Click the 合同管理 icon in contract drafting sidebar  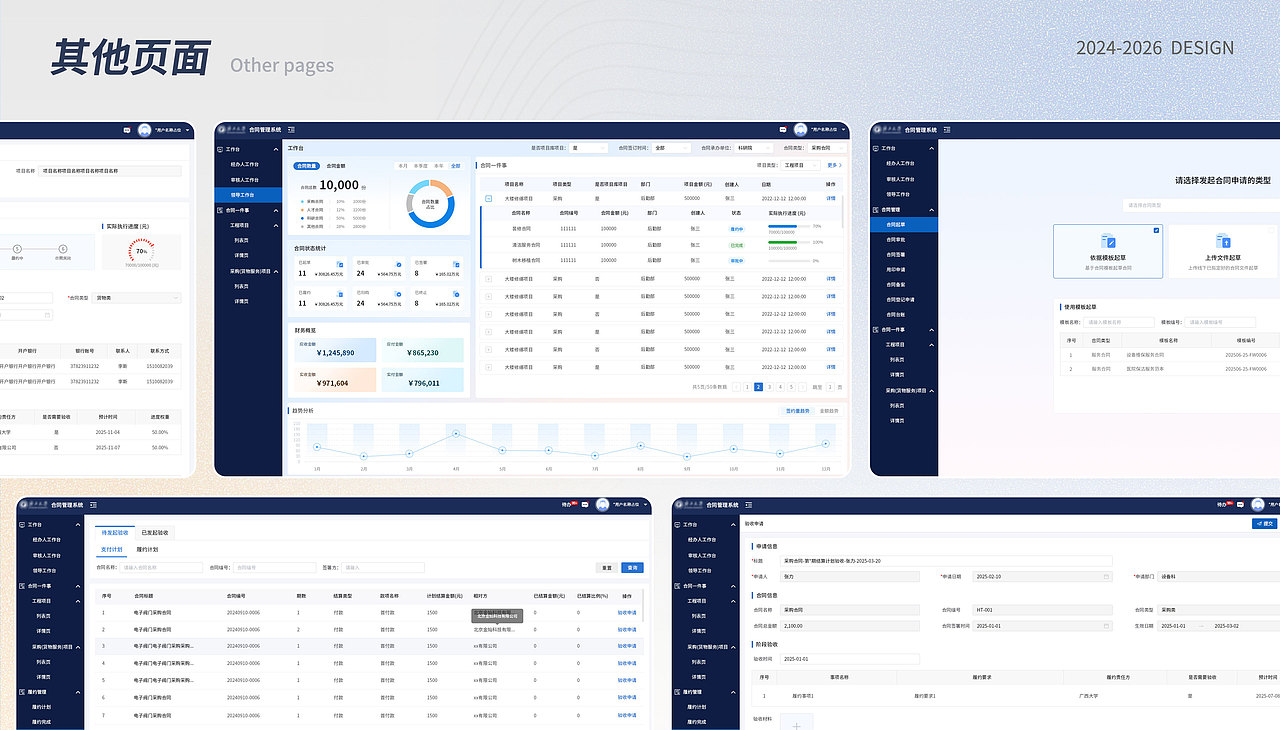876,210
